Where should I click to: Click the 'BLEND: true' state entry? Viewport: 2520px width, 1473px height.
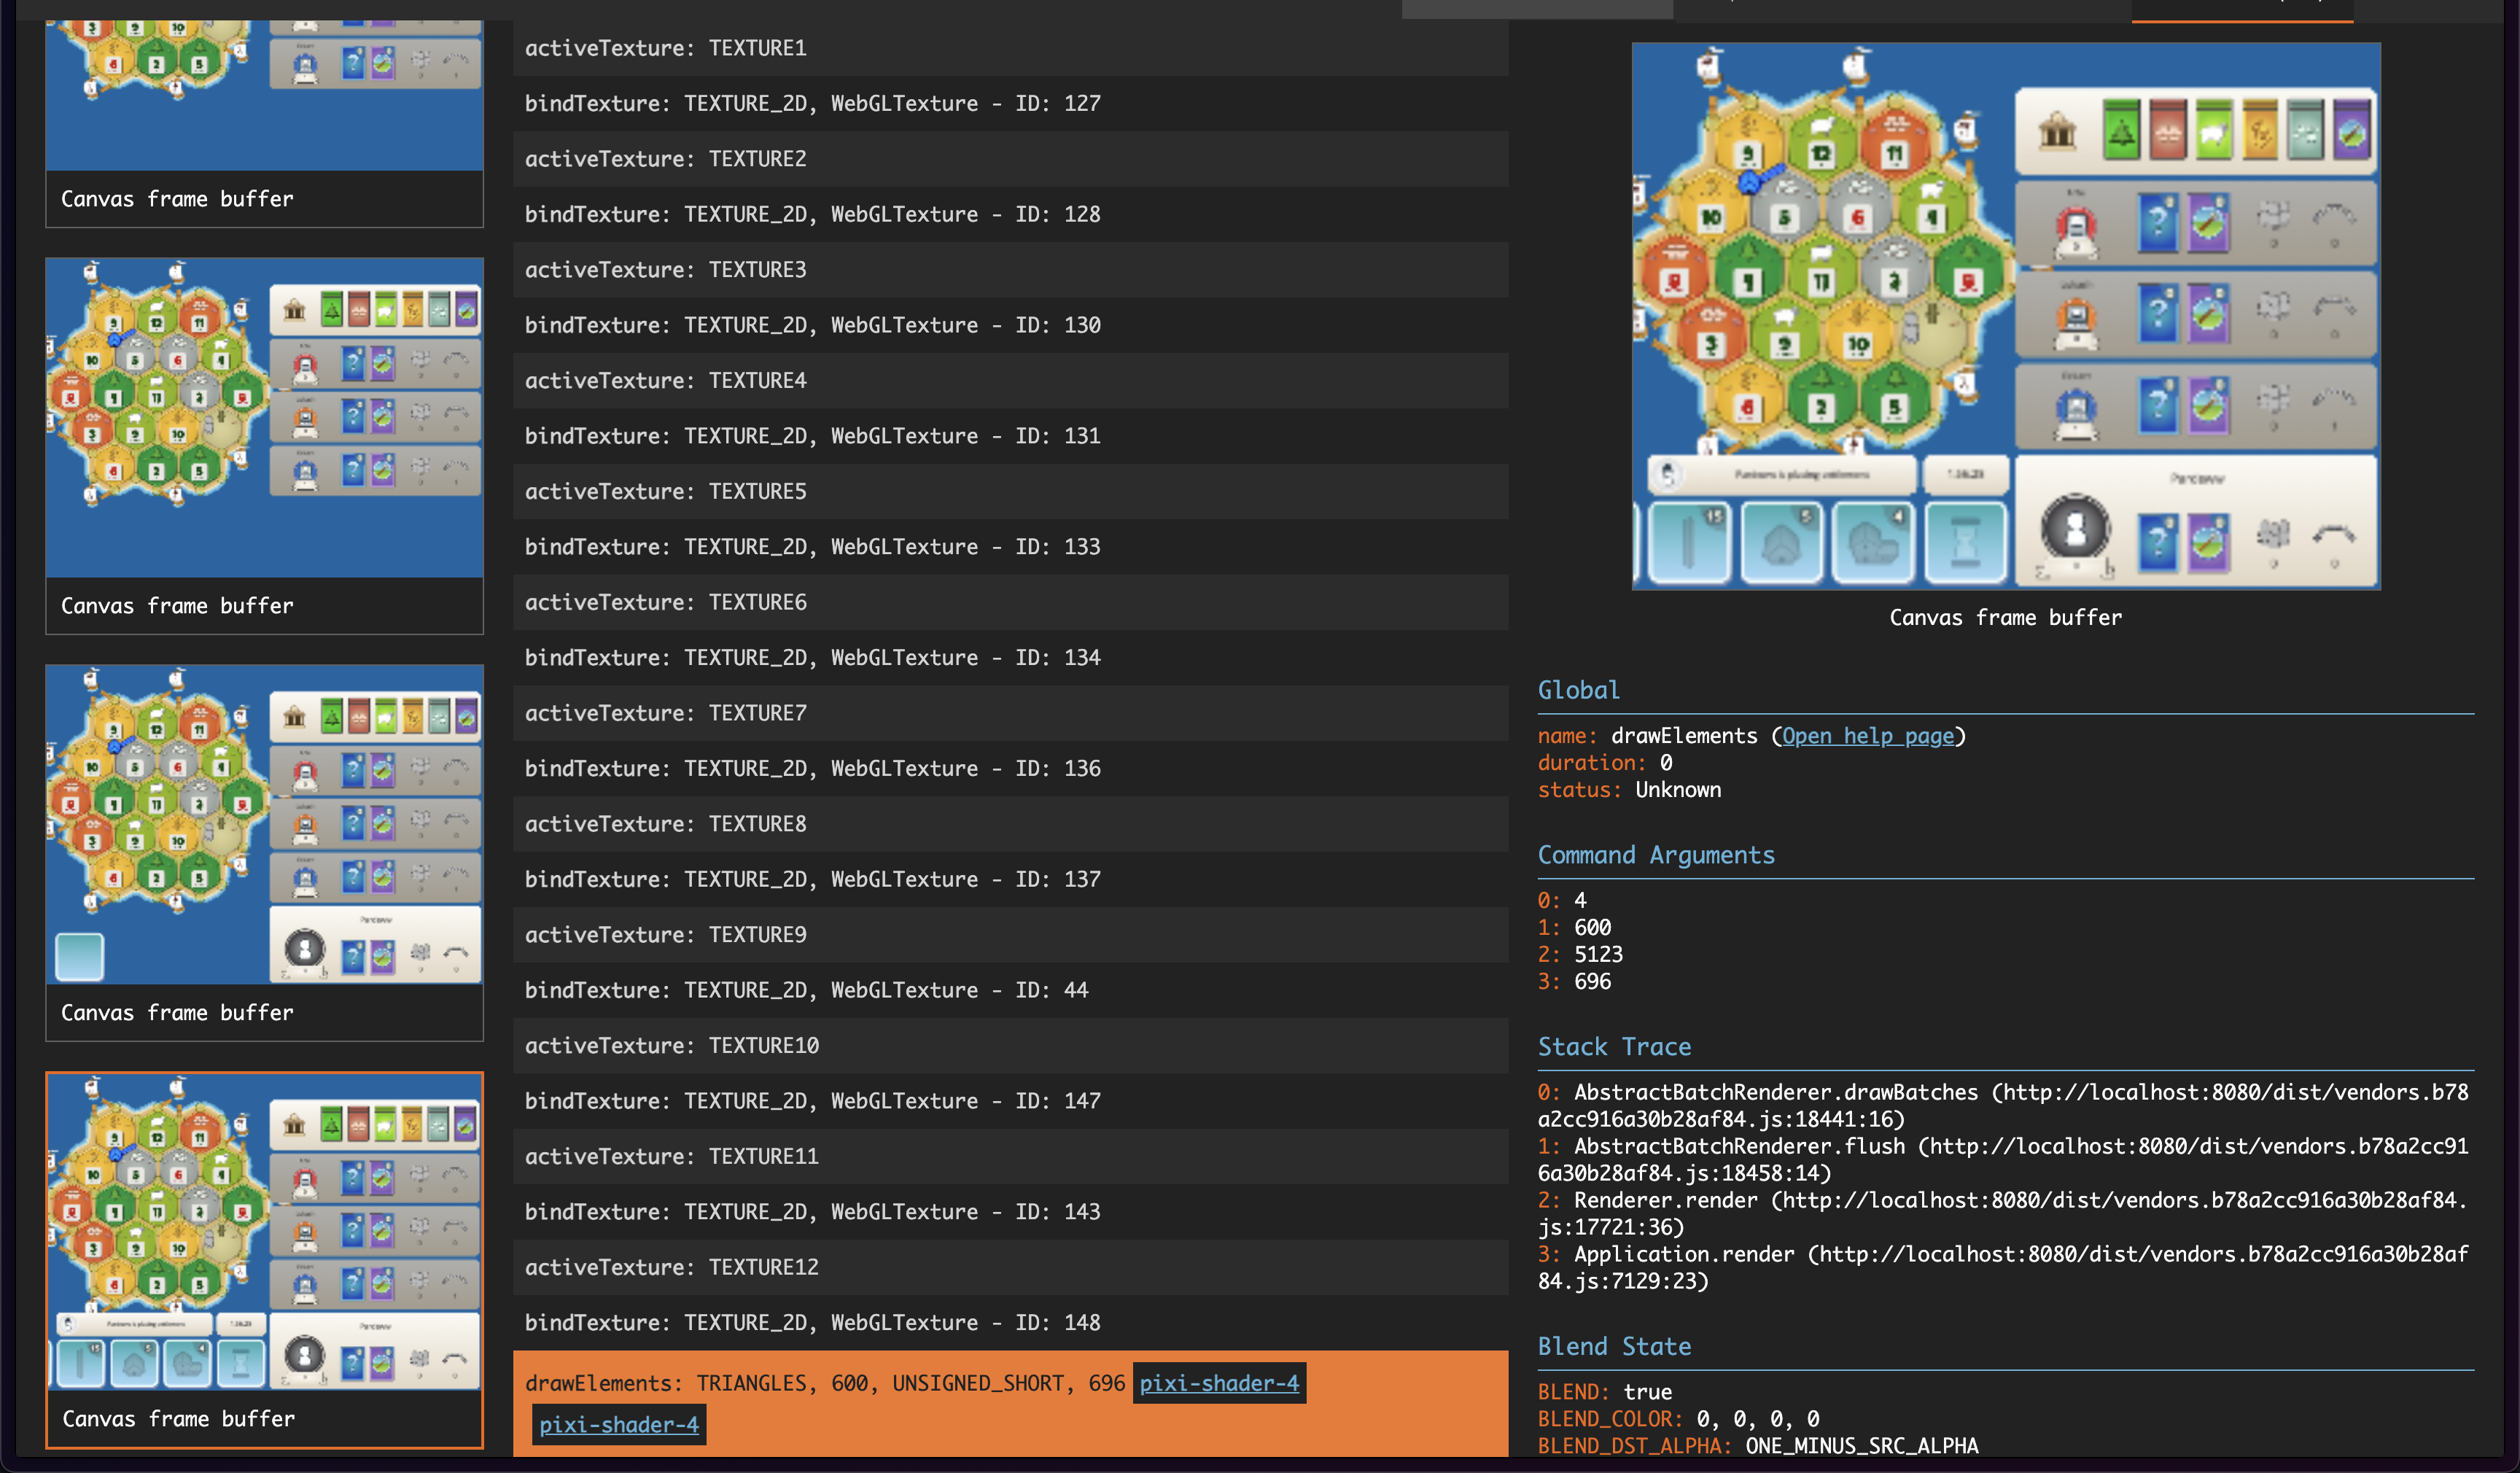(x=1605, y=1392)
